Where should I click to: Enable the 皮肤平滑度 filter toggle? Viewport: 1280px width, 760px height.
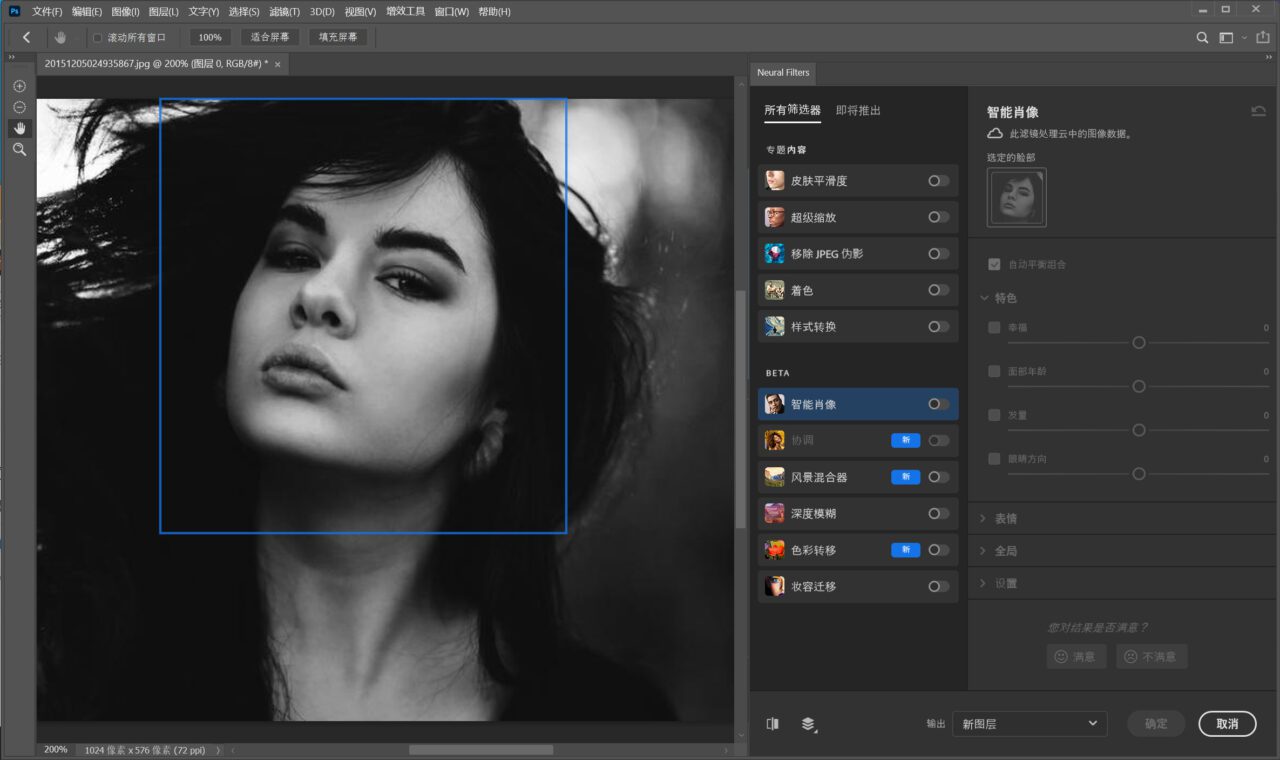click(938, 181)
